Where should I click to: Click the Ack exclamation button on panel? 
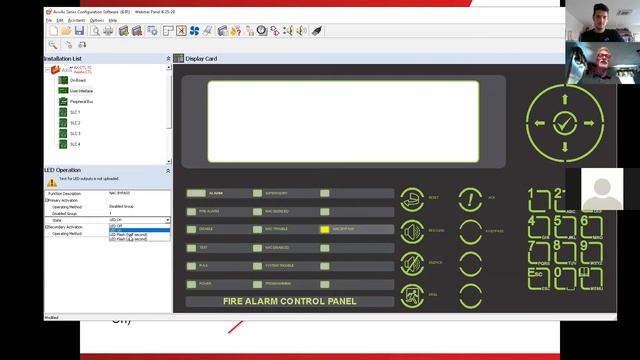tap(470, 200)
